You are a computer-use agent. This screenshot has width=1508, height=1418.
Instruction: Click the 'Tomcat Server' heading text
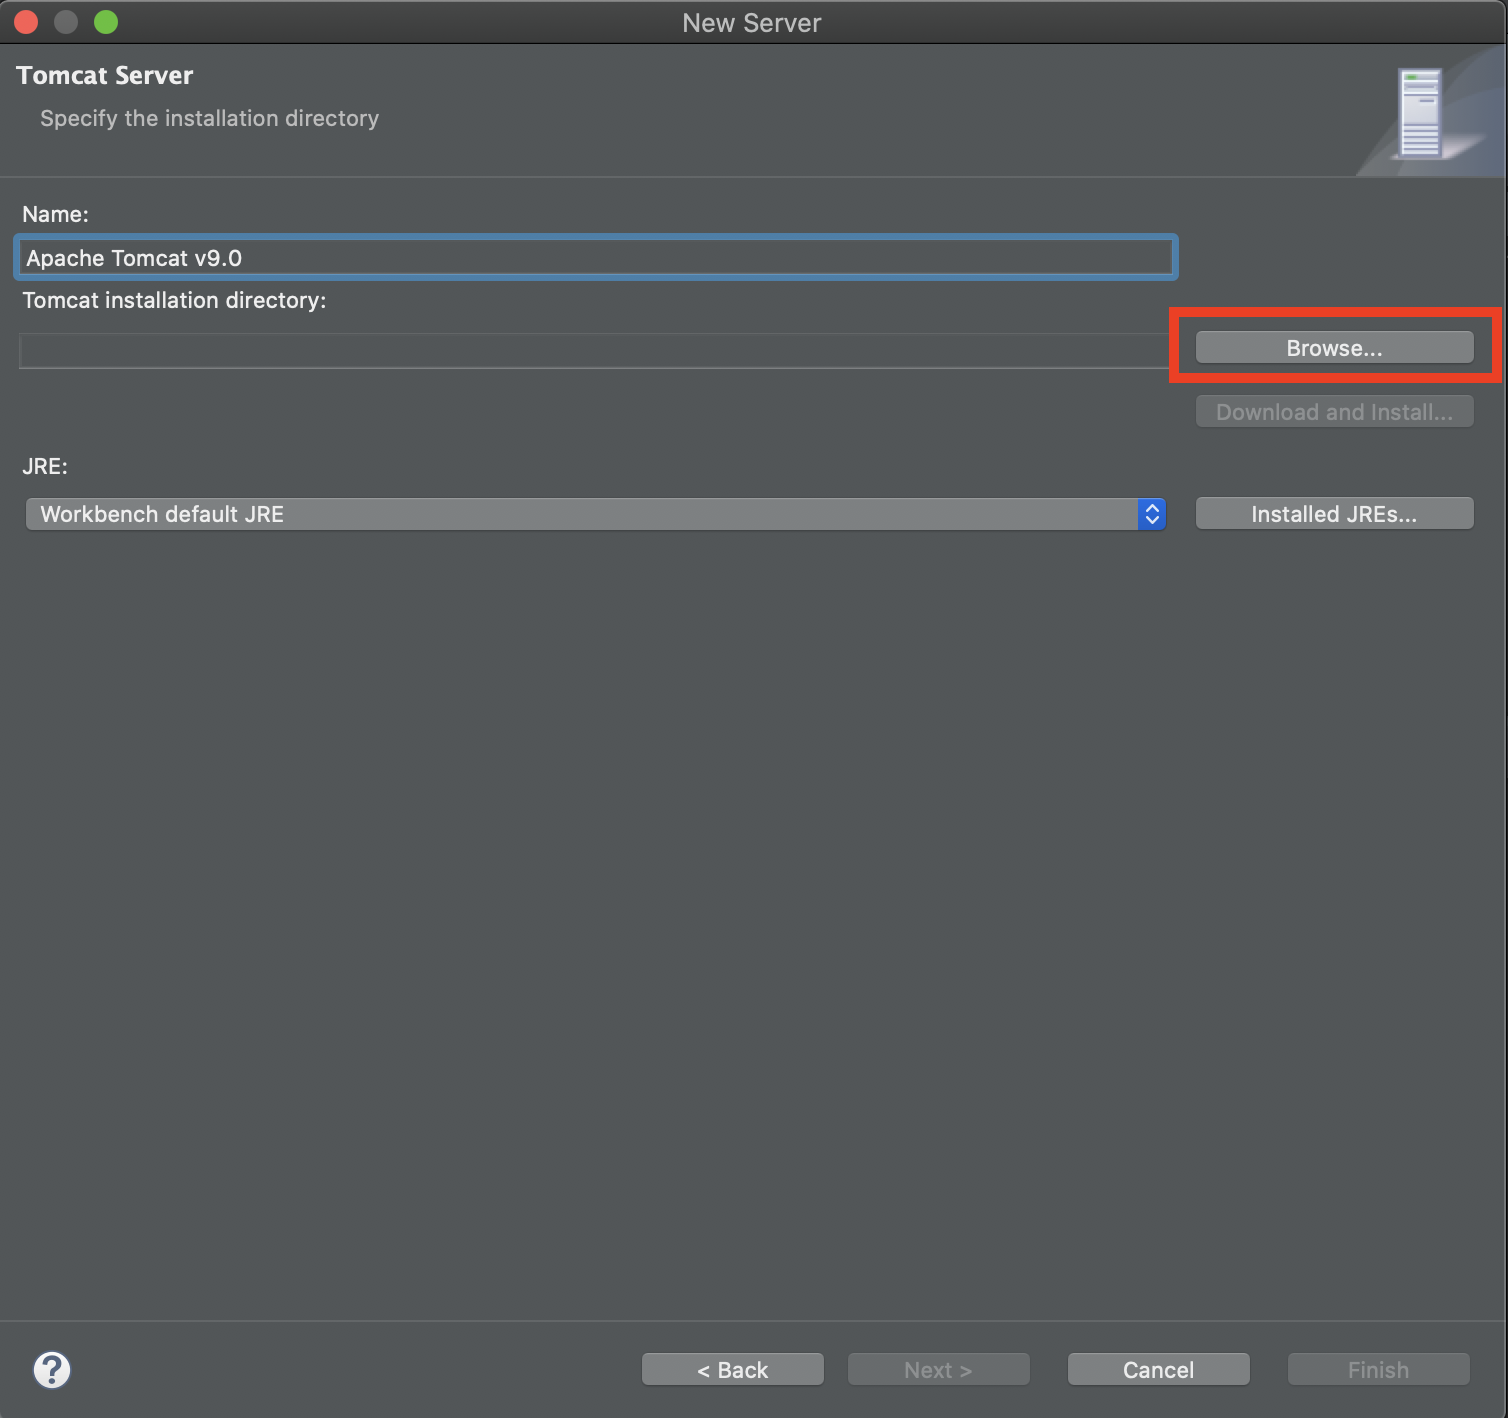[105, 76]
